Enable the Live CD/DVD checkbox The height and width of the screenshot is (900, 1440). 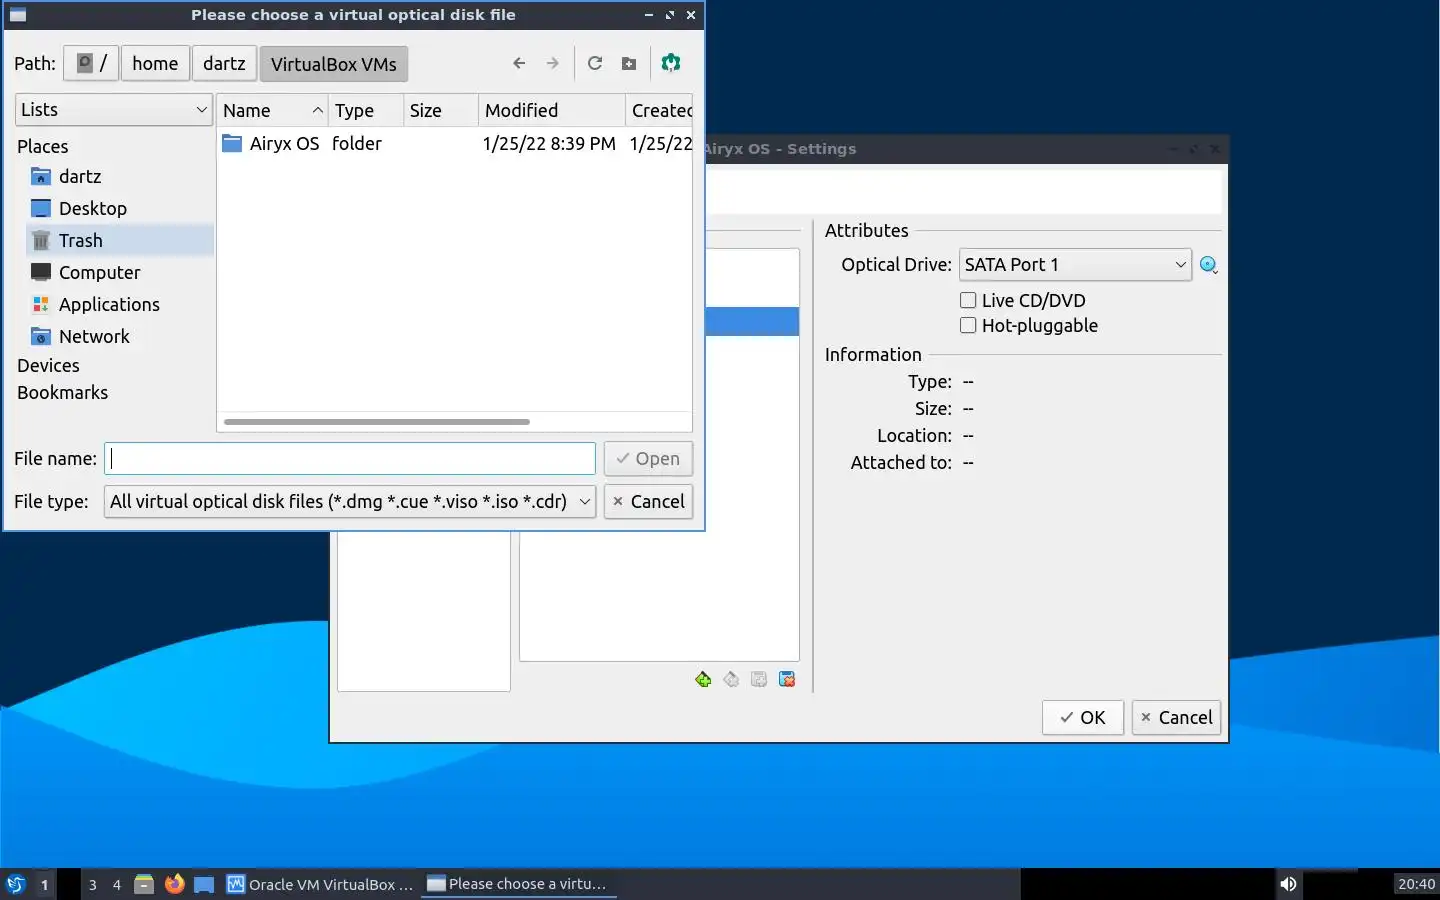[x=968, y=300]
